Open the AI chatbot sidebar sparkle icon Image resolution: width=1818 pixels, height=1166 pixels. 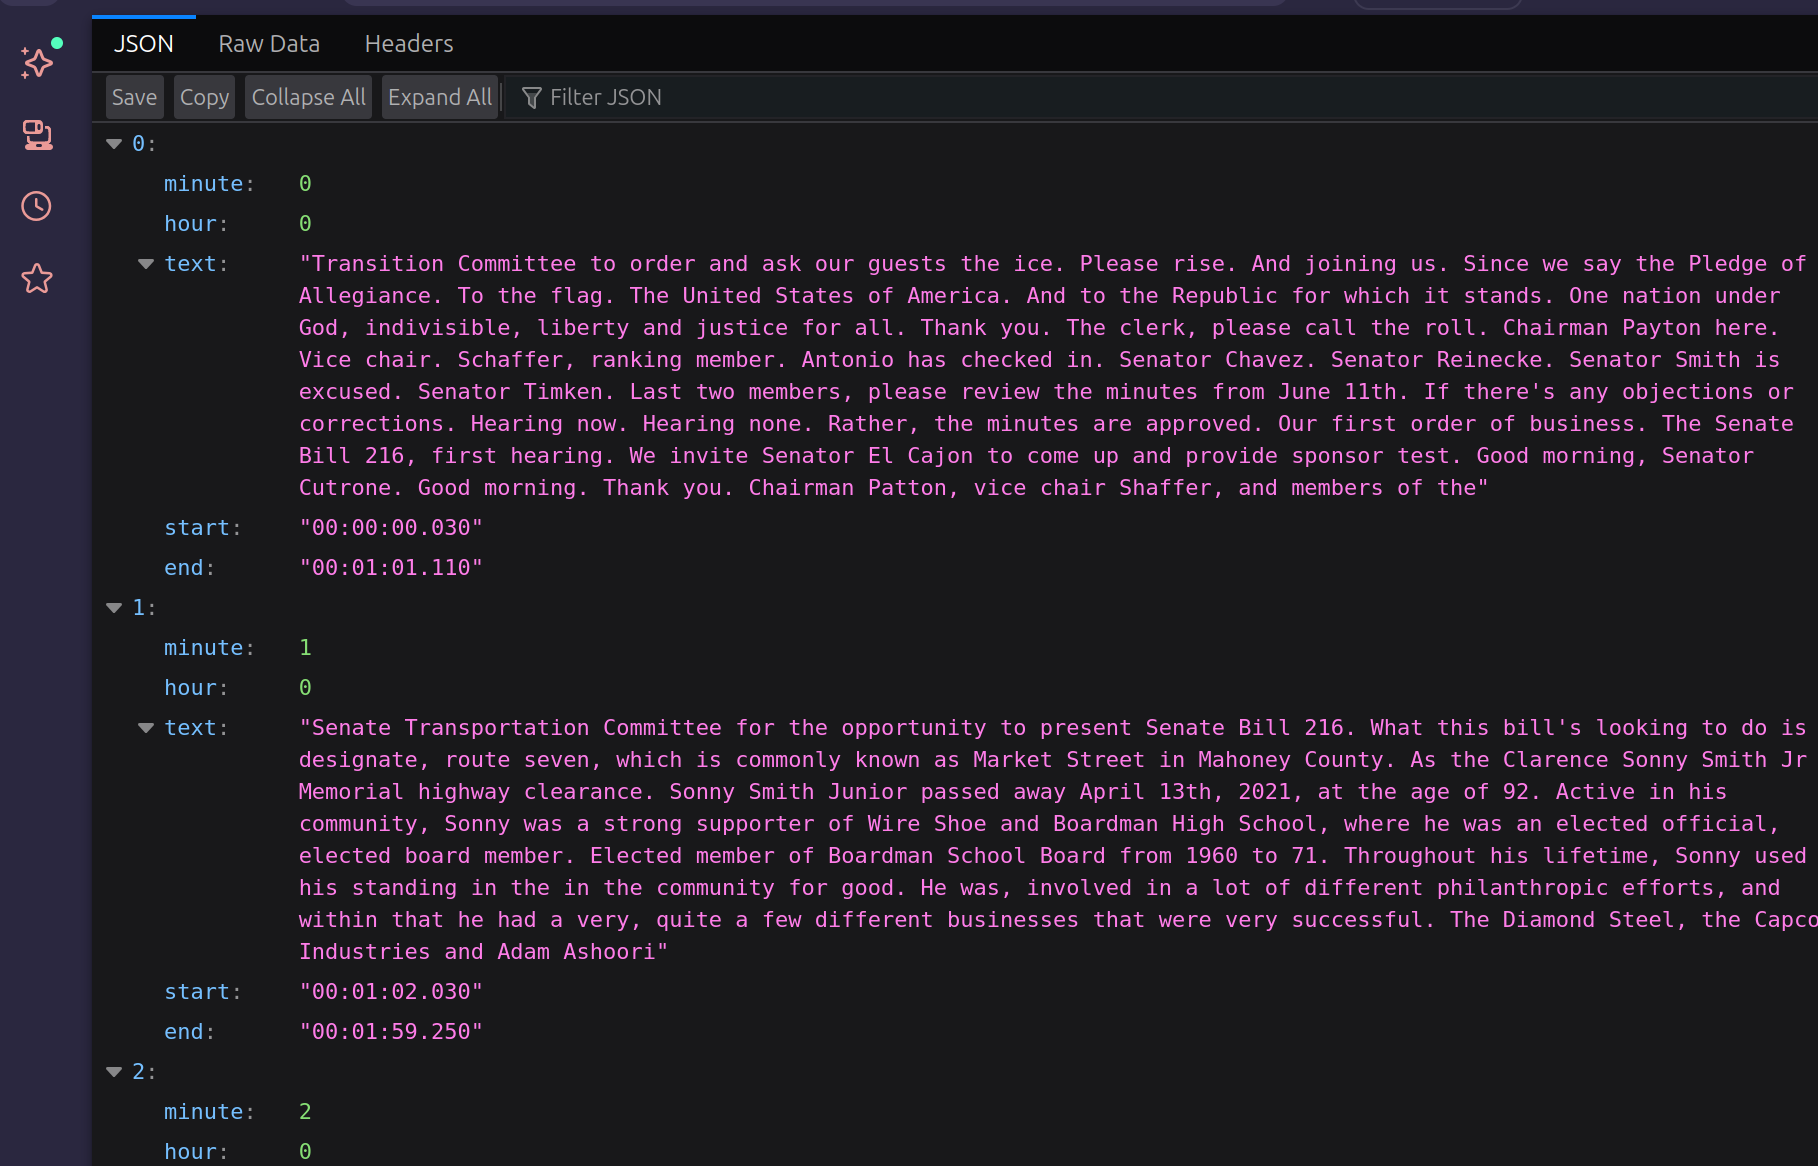[38, 63]
